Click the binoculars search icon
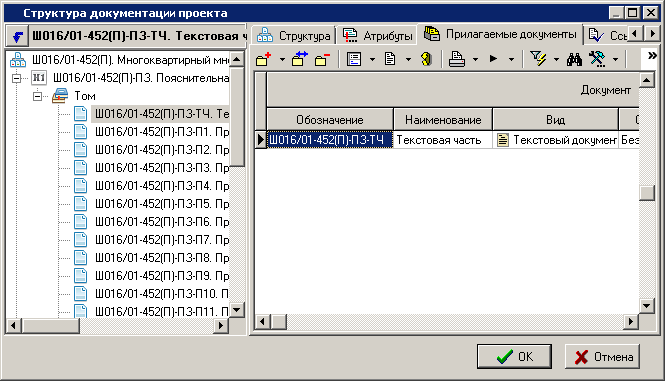Screen dimensions: 665x381 (x=574, y=59)
